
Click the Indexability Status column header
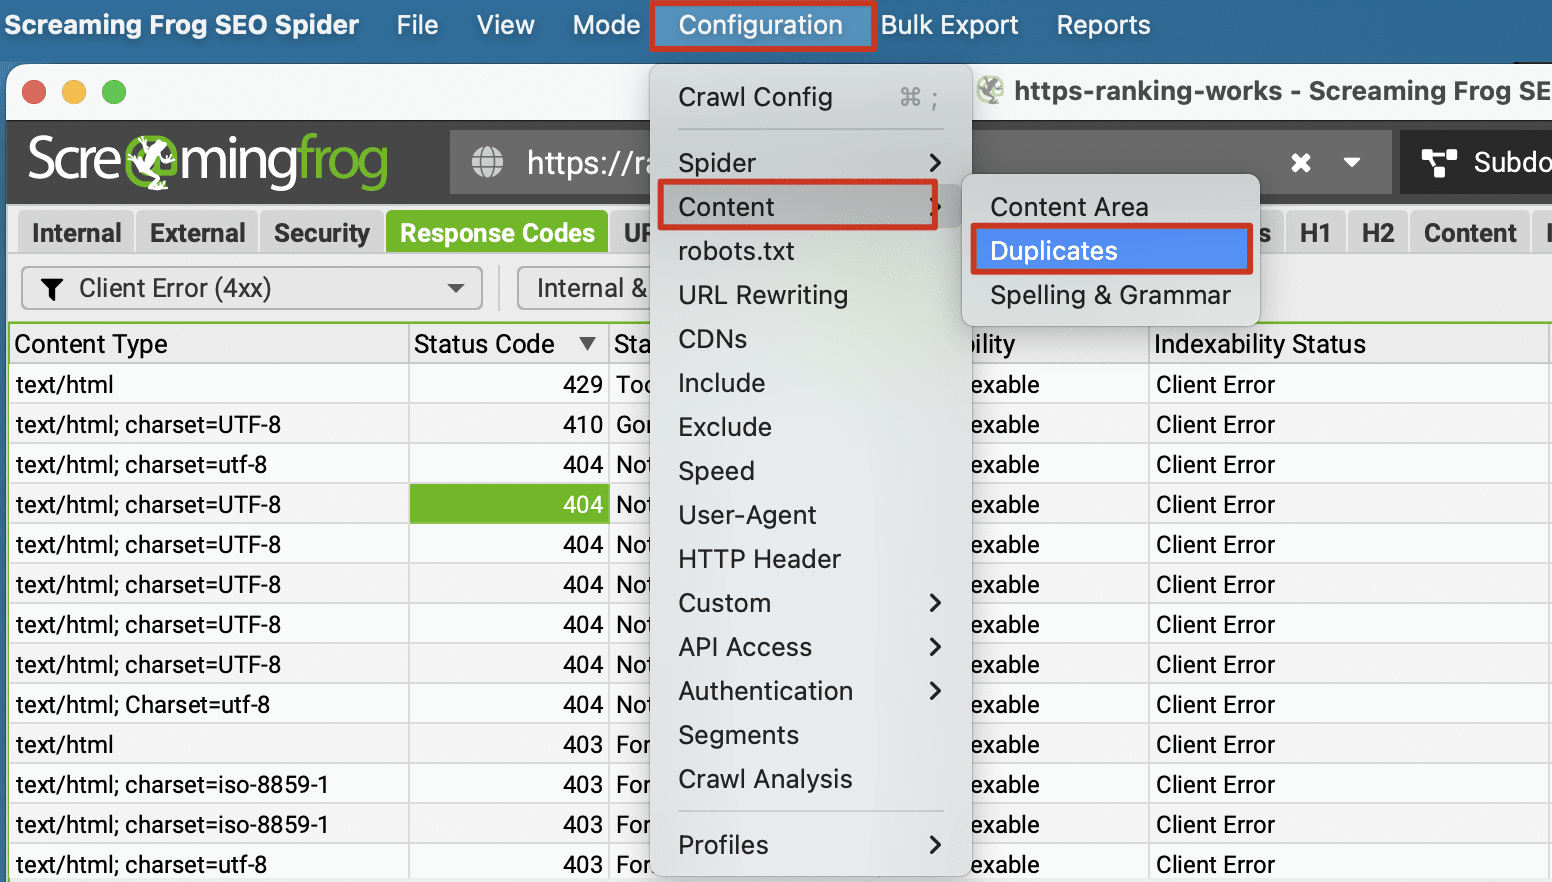click(x=1259, y=344)
